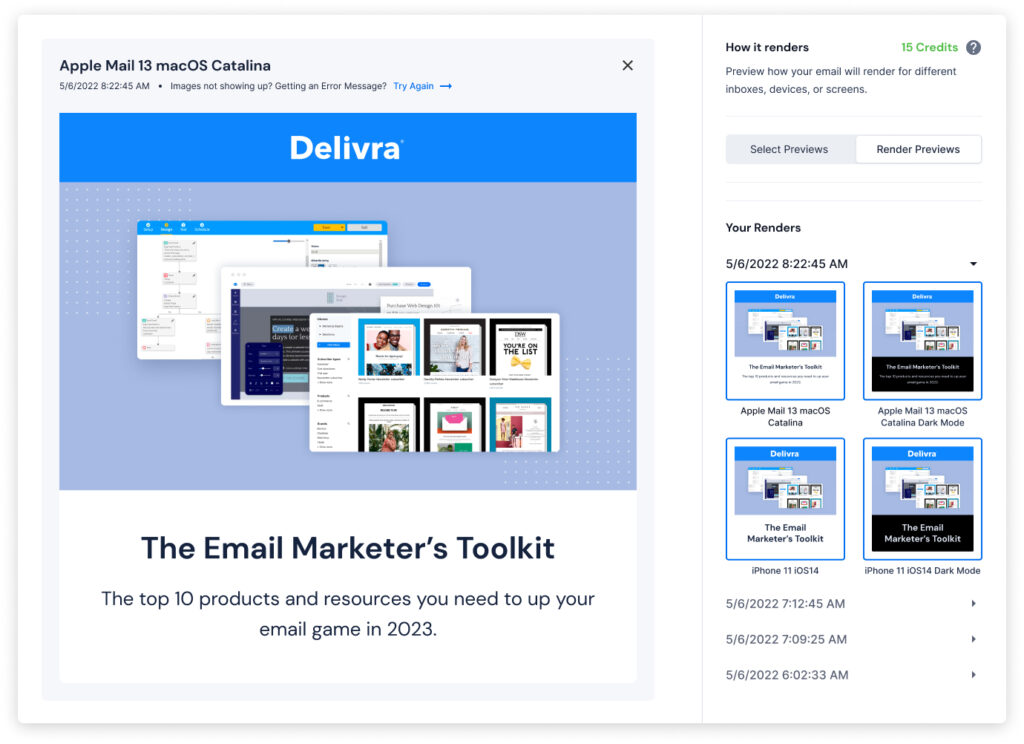Expand the 5/6/2022 6:02:33 AM render group

coord(973,675)
